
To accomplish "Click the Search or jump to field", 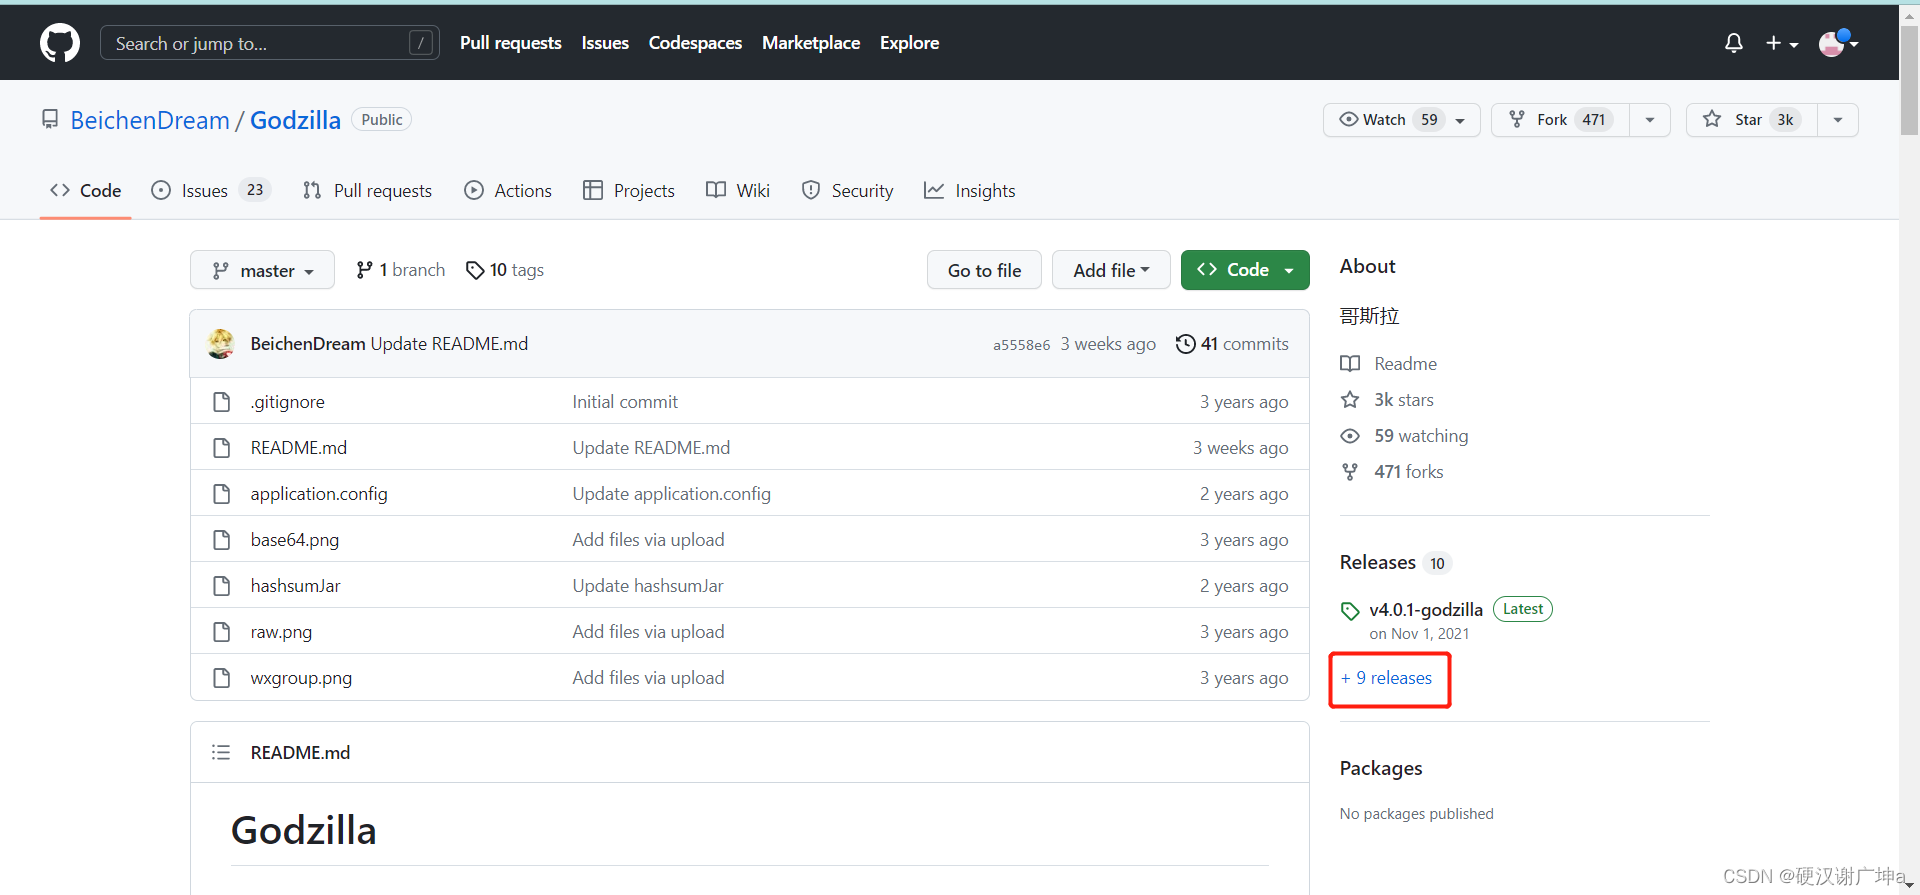I will point(270,43).
